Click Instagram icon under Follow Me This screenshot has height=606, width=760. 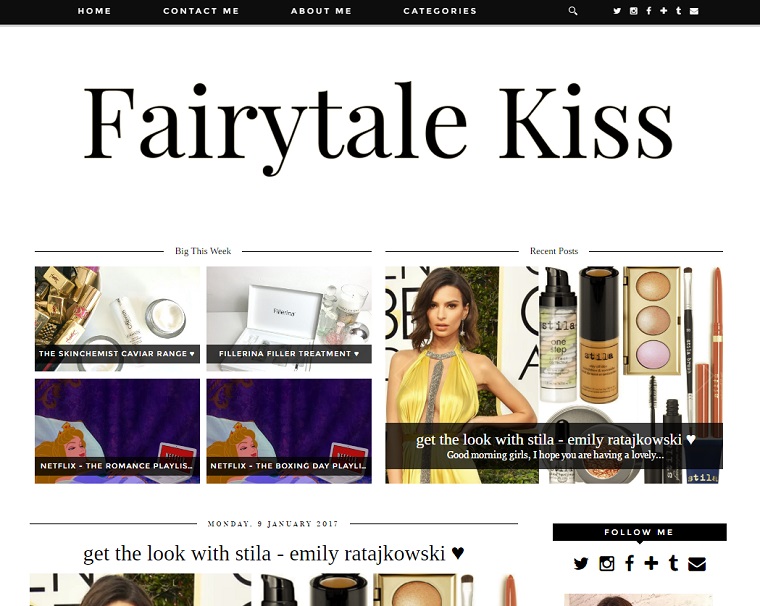pos(606,563)
